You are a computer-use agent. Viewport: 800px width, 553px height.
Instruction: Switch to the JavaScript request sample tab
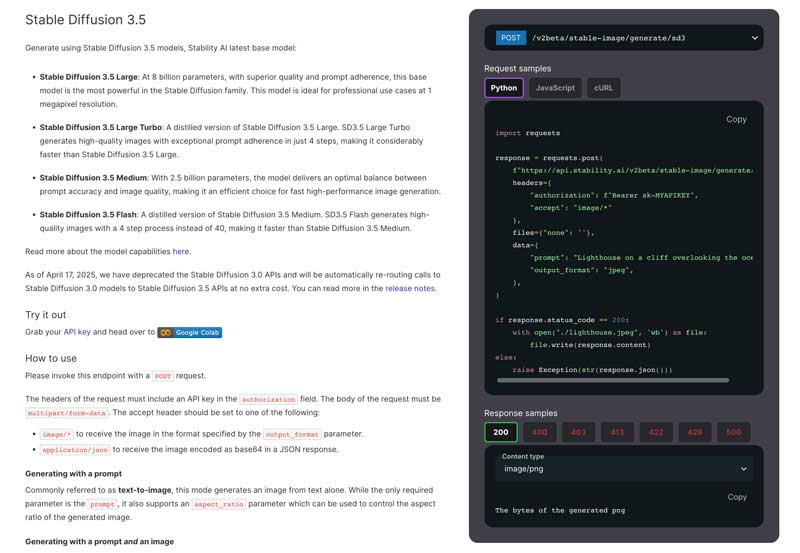coord(555,88)
